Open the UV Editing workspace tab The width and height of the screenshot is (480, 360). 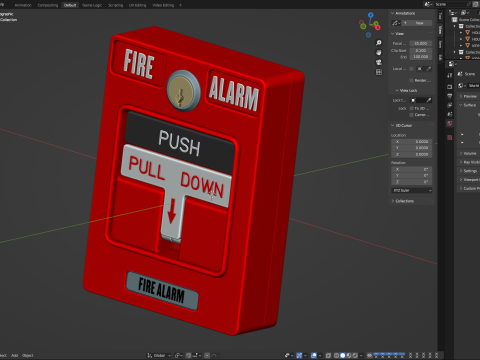(137, 5)
